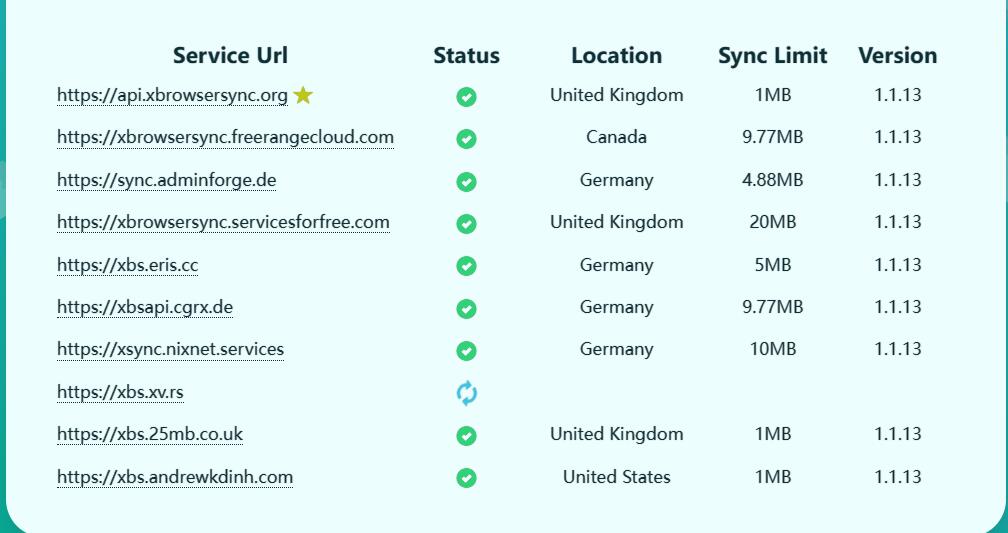The width and height of the screenshot is (1008, 533).
Task: Open the https://api.xbrowsersync.org link
Action: [x=172, y=95]
